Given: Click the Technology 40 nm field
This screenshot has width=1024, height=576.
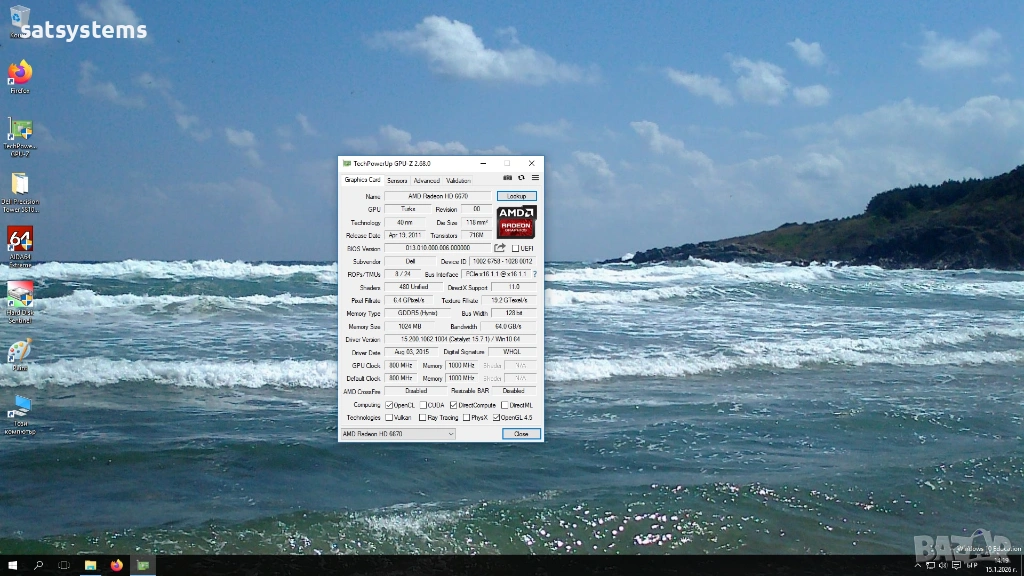Looking at the screenshot, I should coord(404,222).
